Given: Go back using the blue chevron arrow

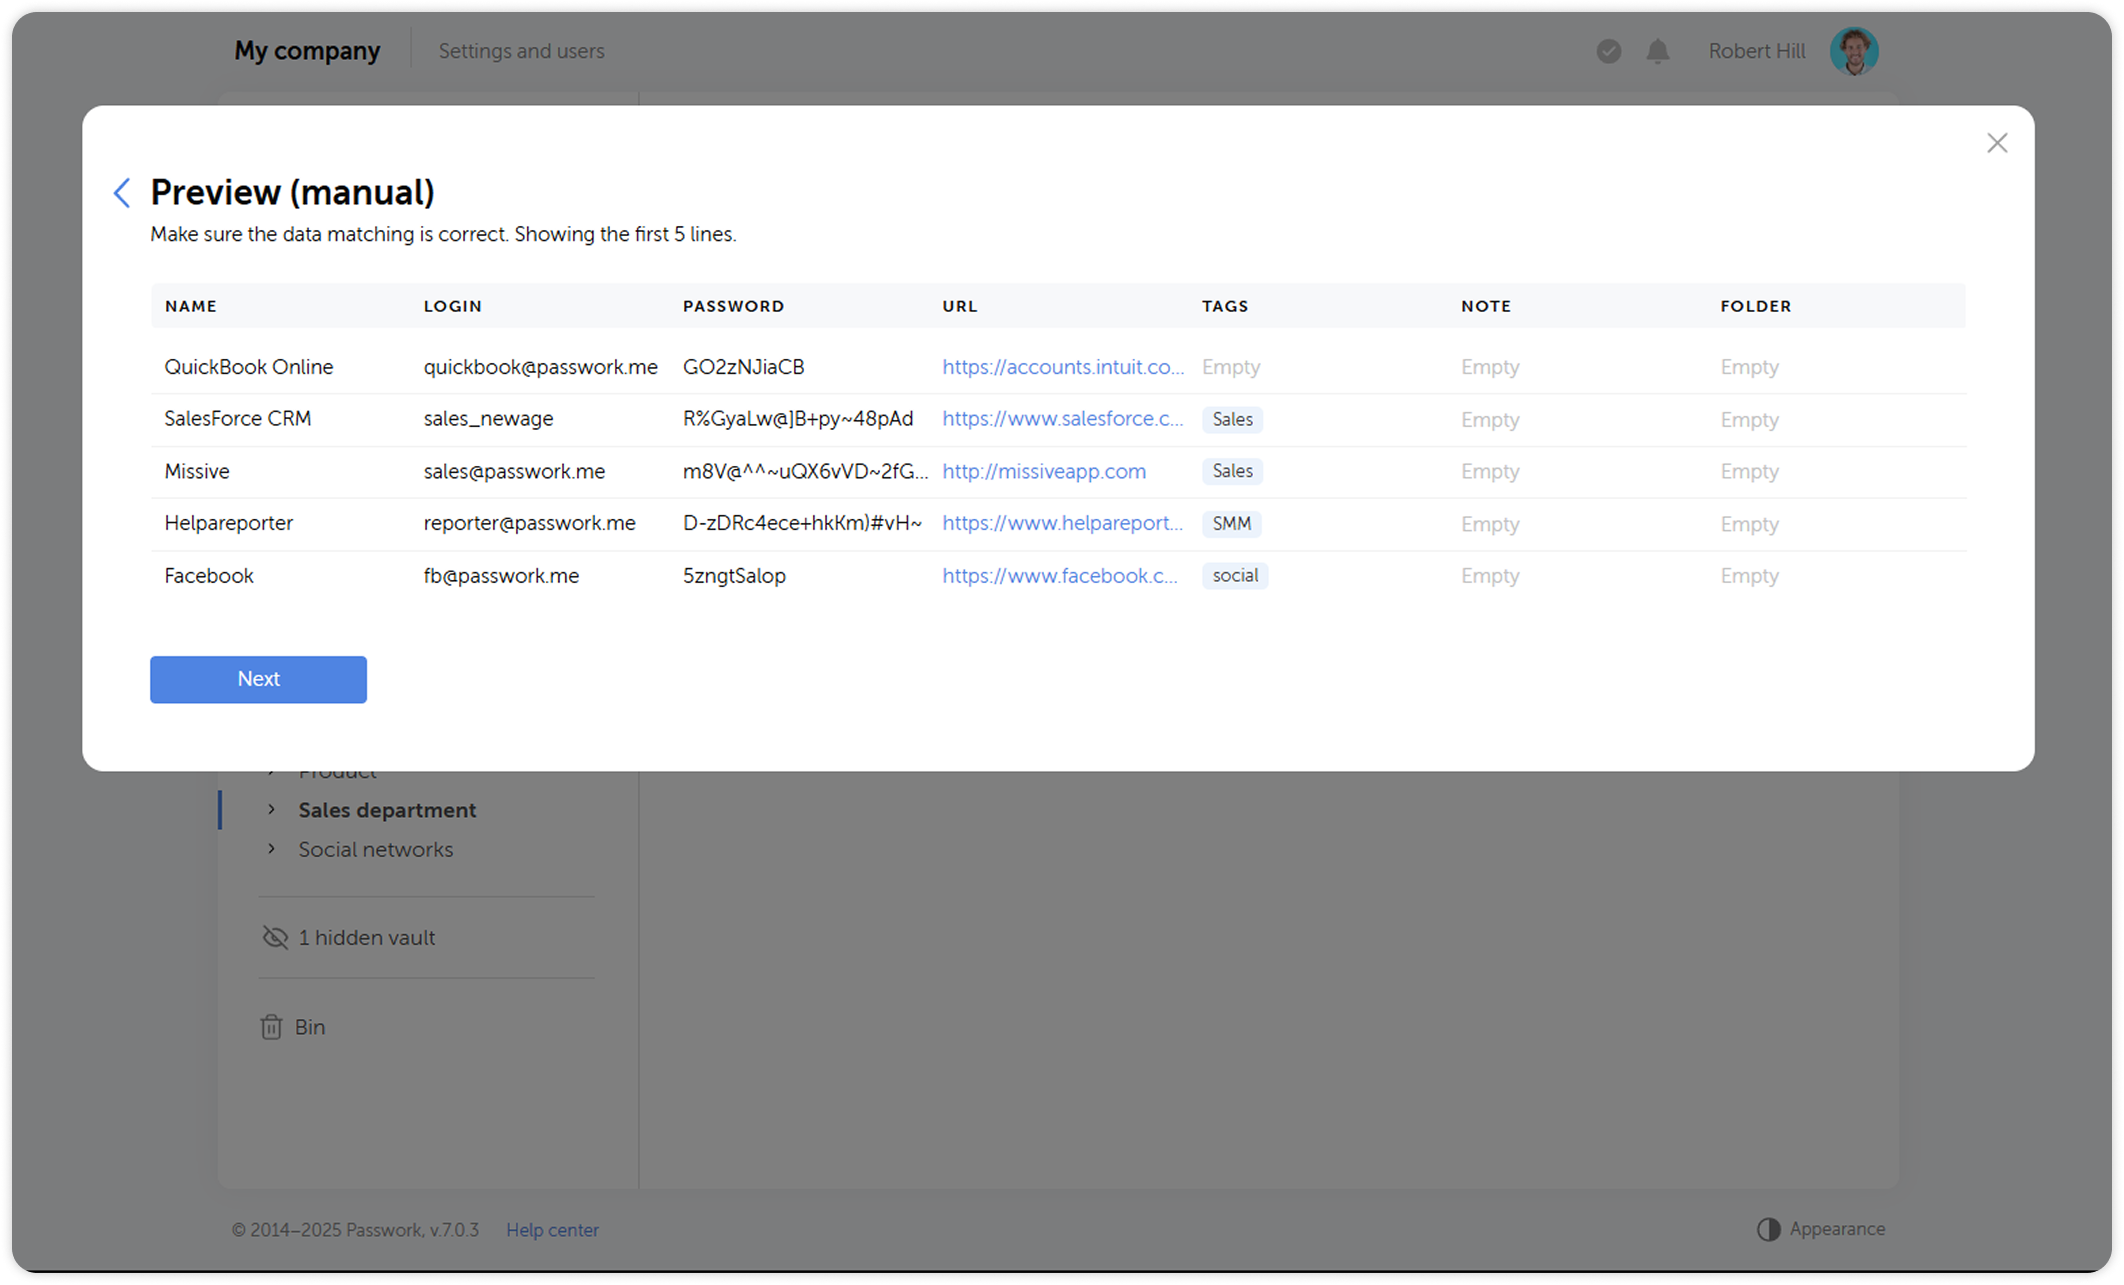Looking at the screenshot, I should click(122, 192).
